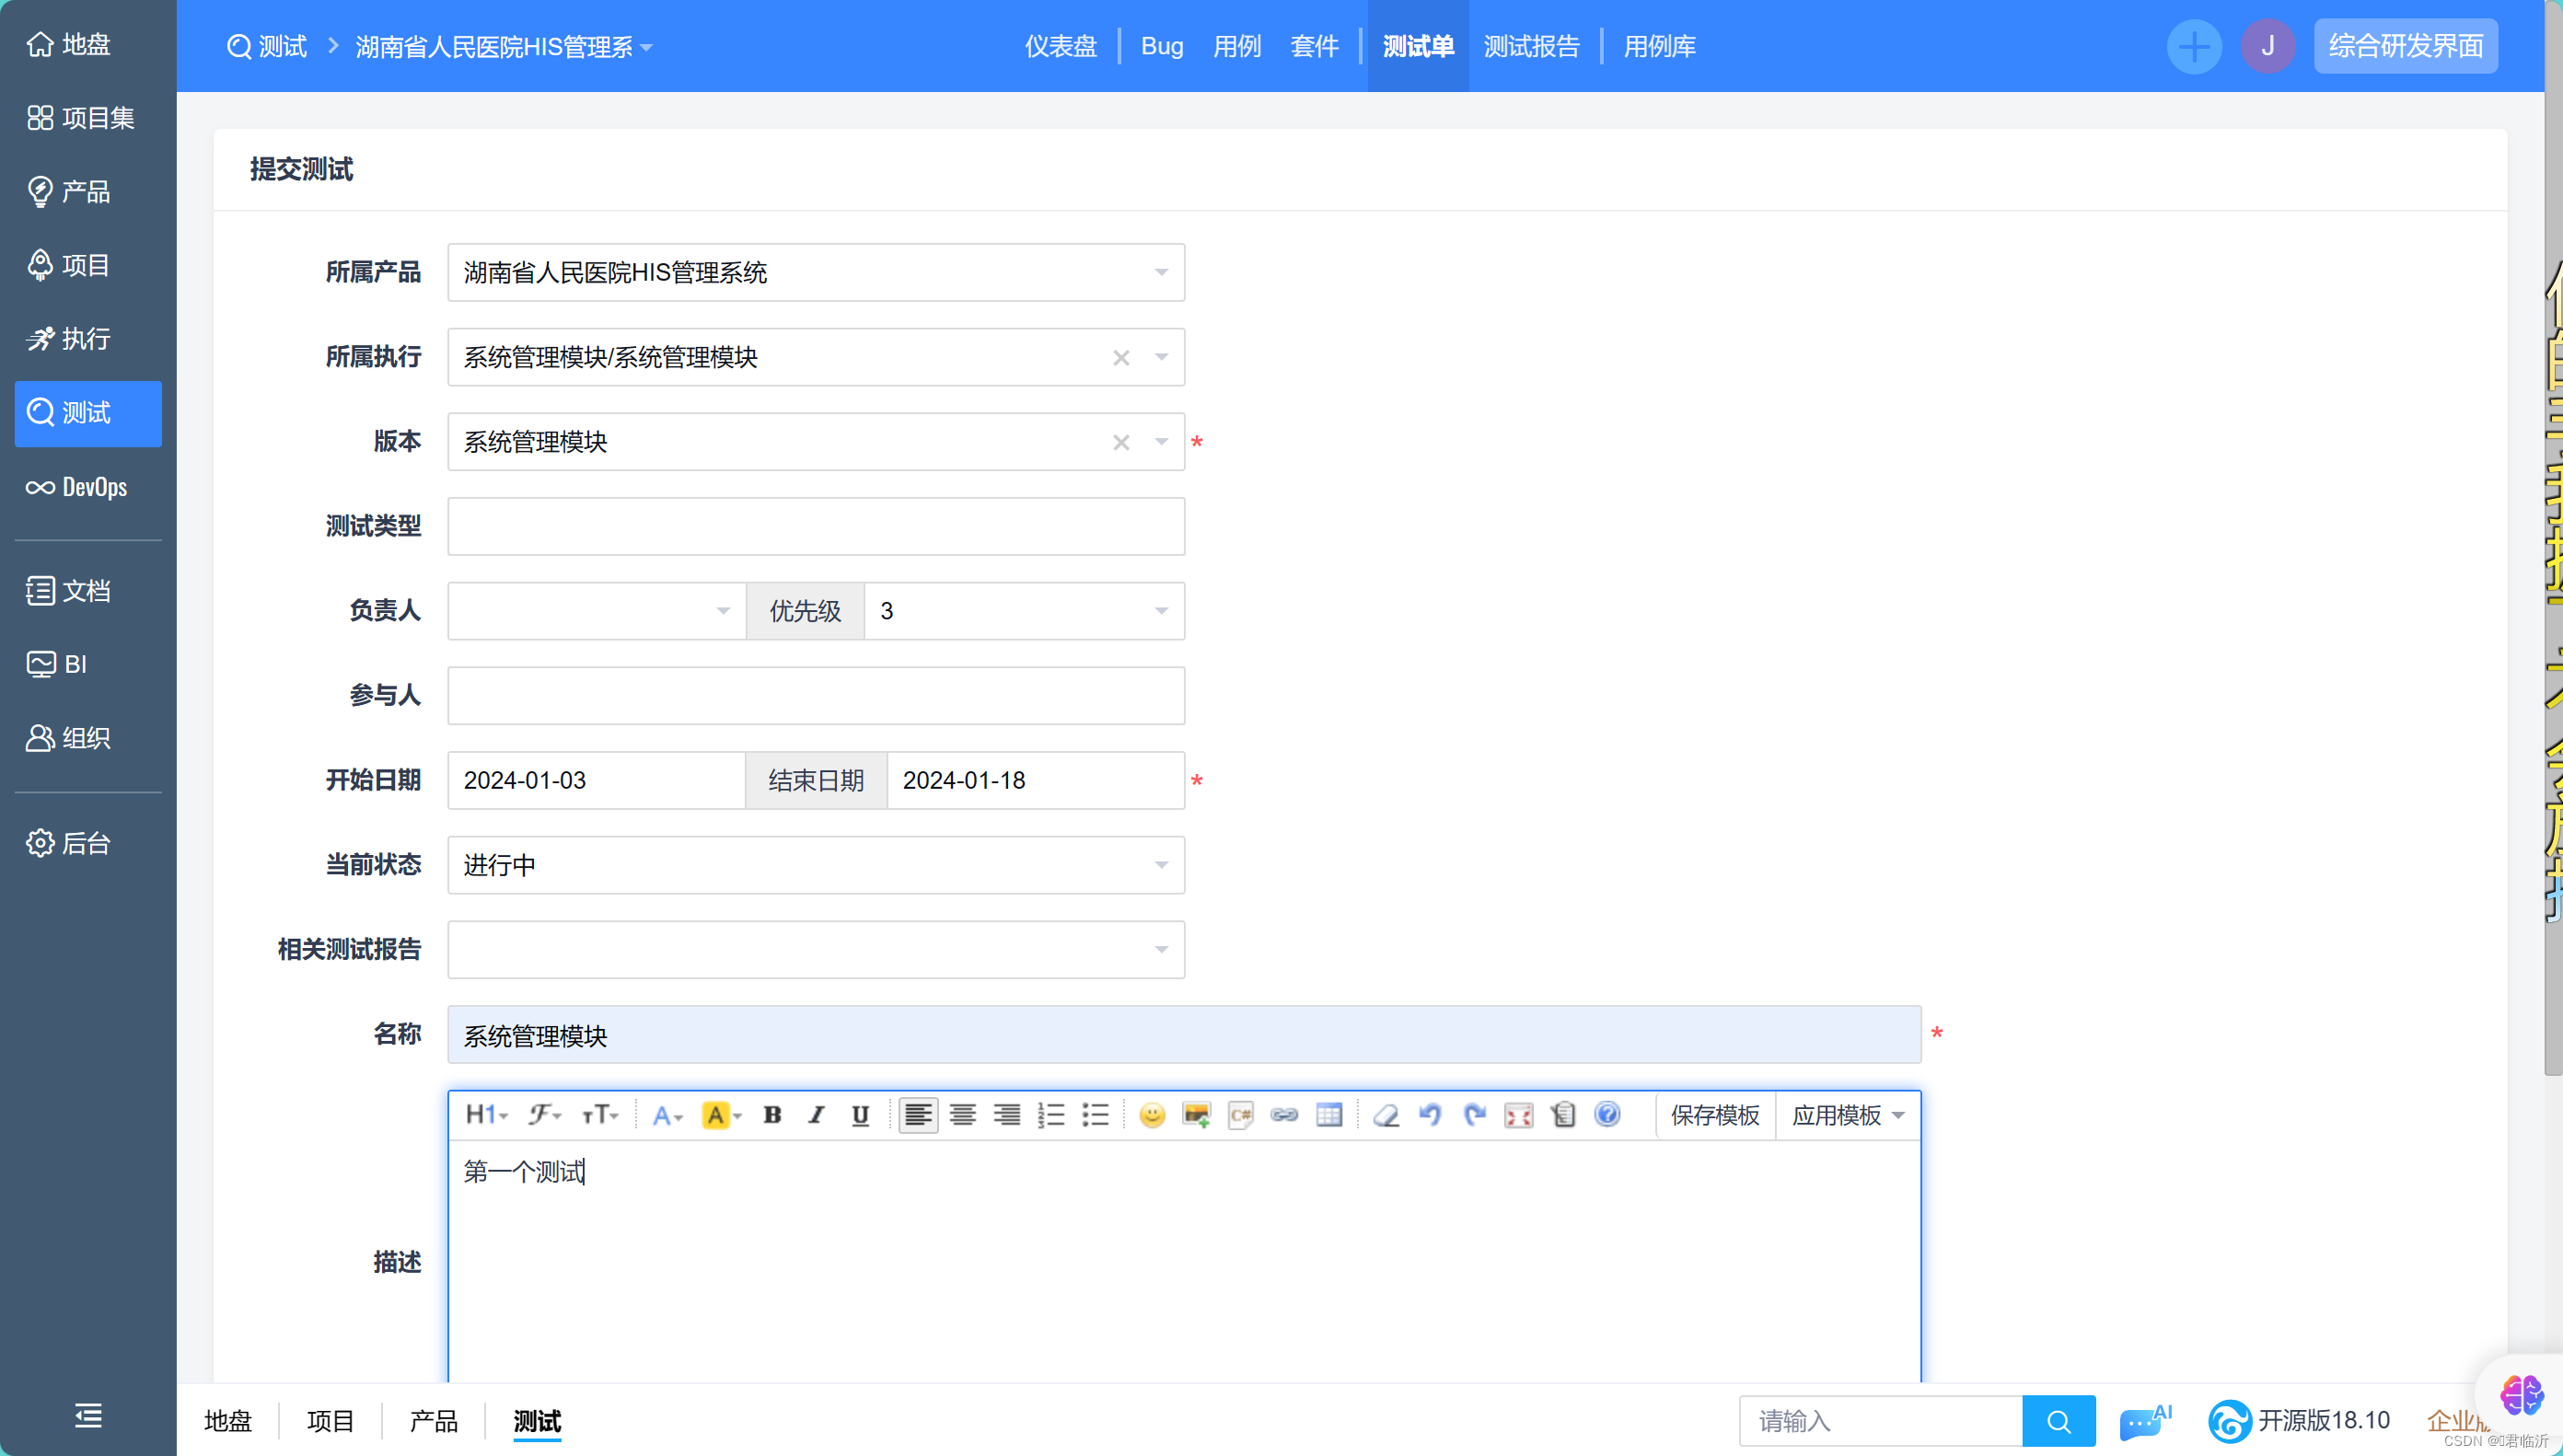Click the 测试类型 input field
Viewport: 2563px width, 1456px height.
point(815,526)
